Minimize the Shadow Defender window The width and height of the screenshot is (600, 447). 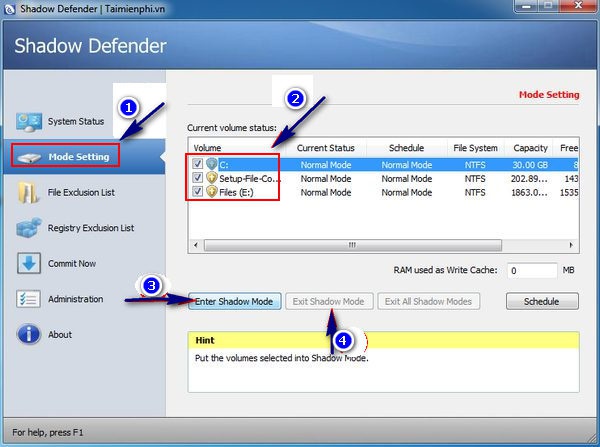527,6
